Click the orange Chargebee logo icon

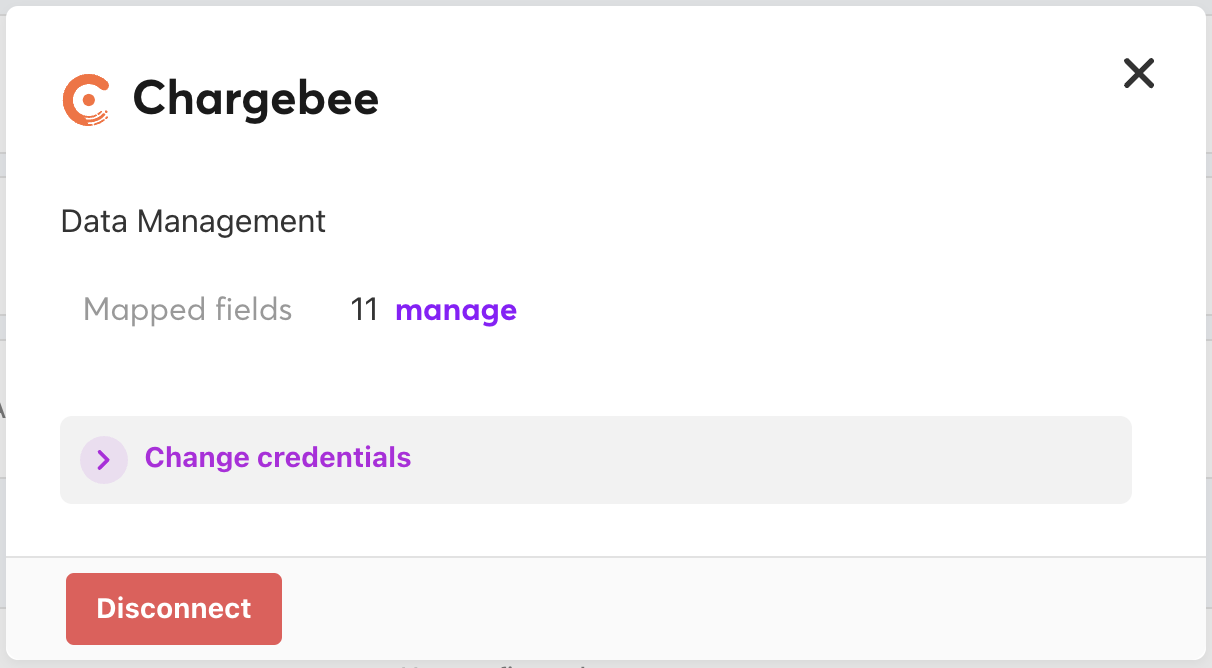click(x=86, y=100)
